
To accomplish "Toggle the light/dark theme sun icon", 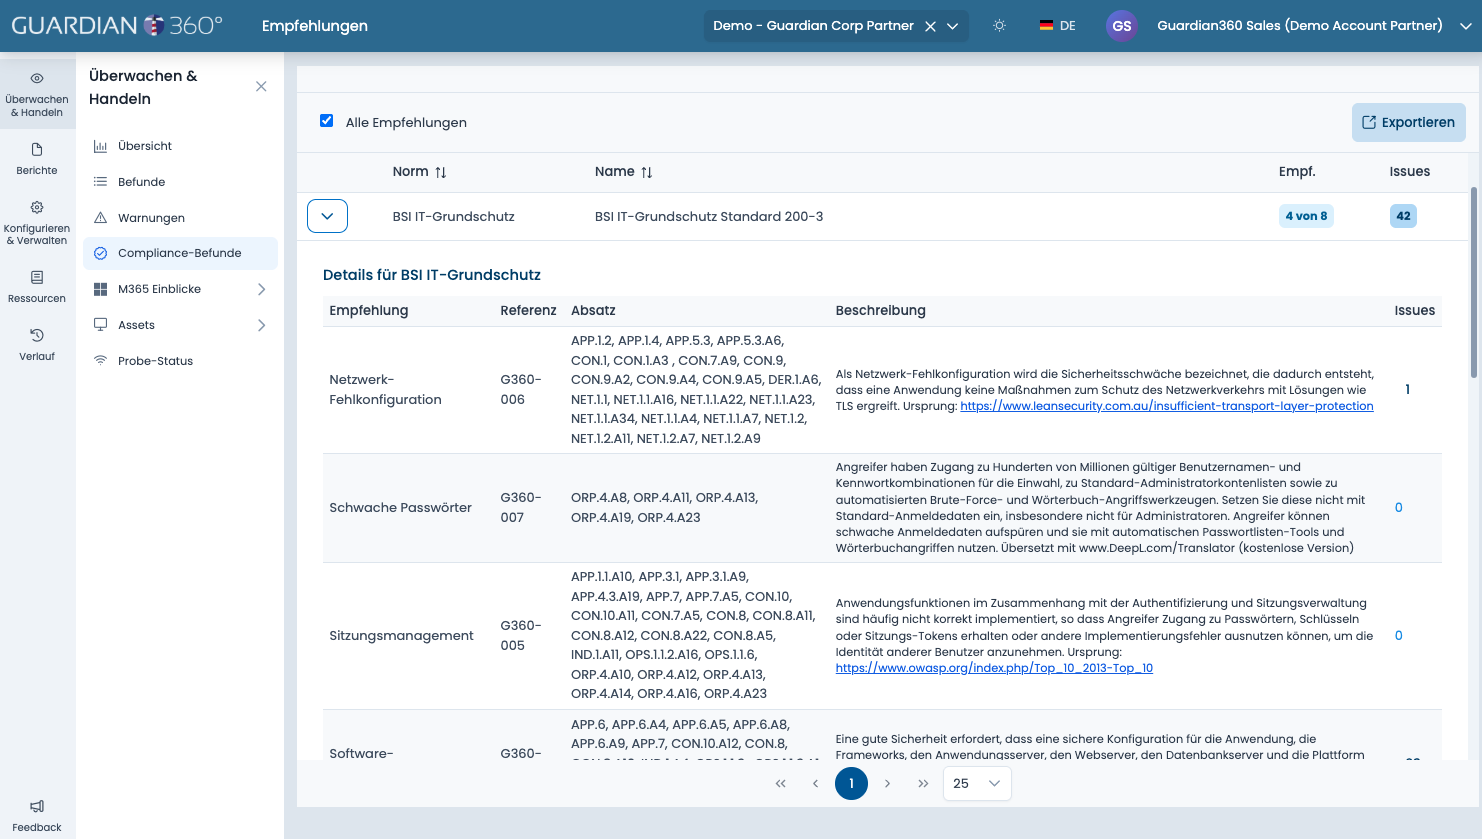I will (x=999, y=26).
